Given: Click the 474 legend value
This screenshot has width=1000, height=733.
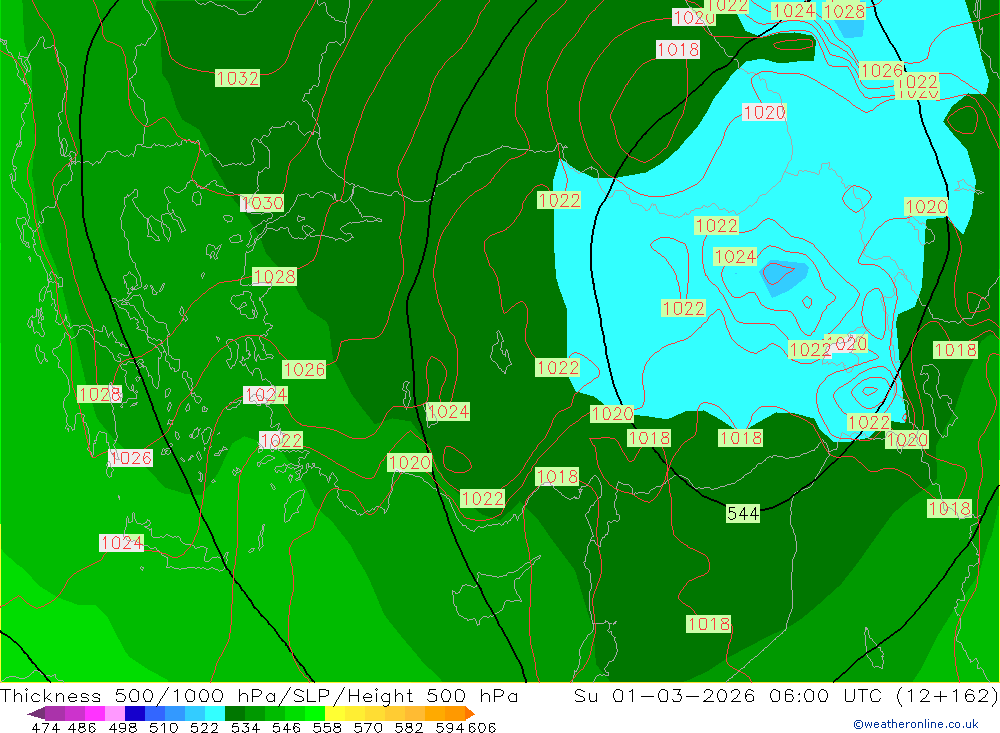Looking at the screenshot, I should (x=45, y=727).
